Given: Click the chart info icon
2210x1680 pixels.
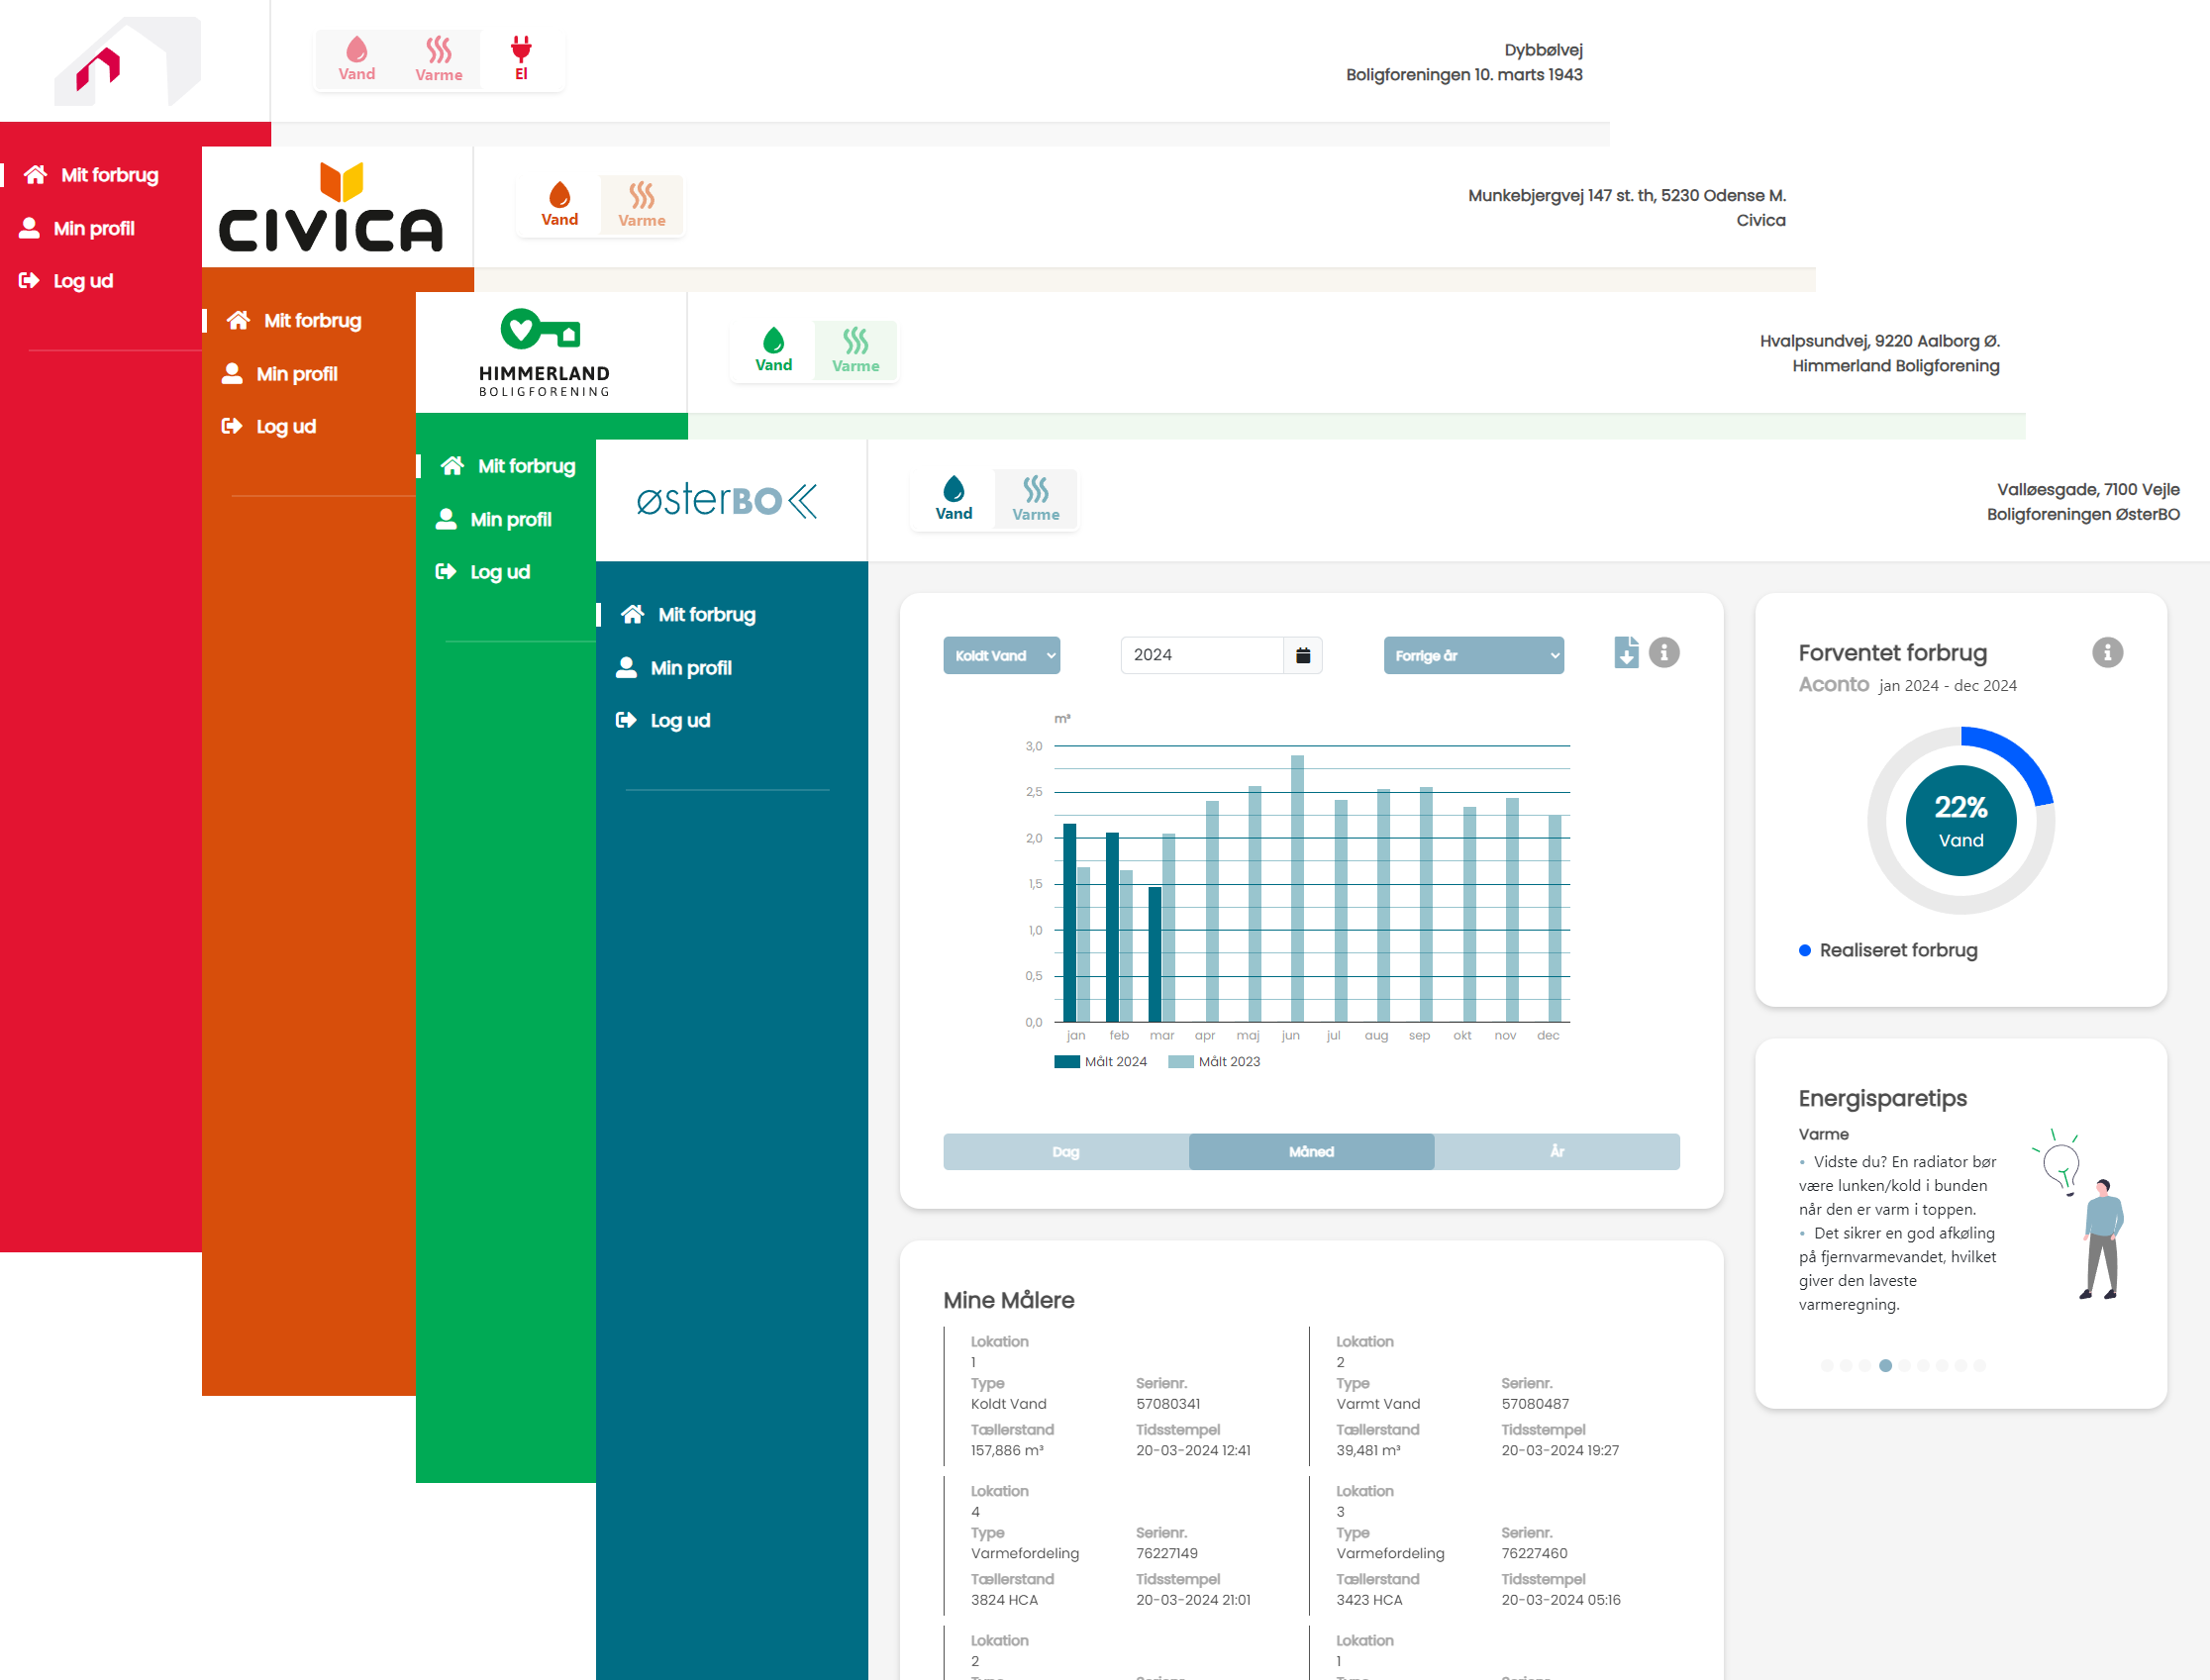Looking at the screenshot, I should (1664, 653).
